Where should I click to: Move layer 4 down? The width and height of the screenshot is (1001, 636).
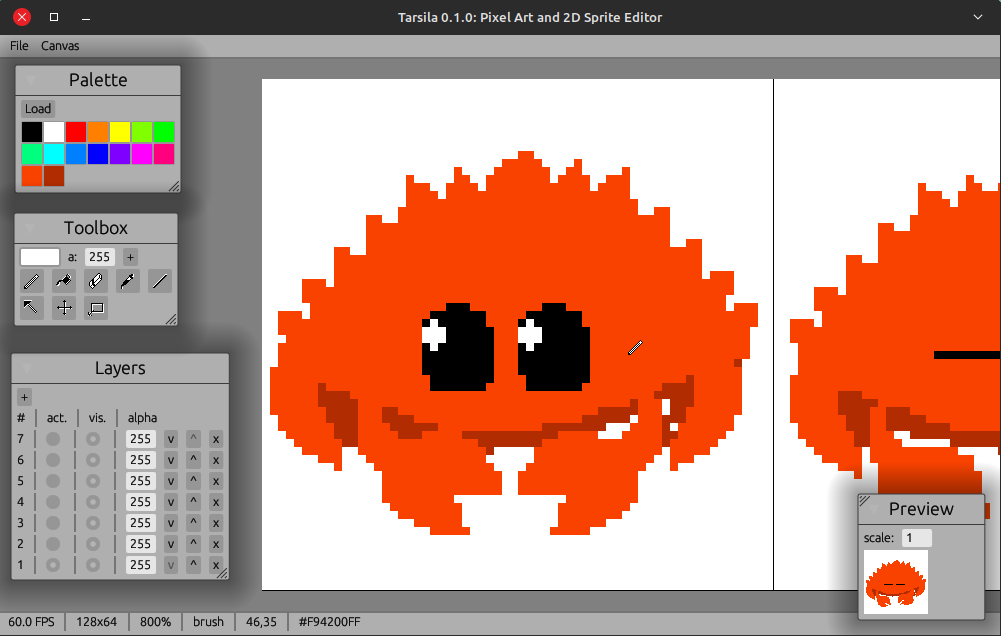170,502
